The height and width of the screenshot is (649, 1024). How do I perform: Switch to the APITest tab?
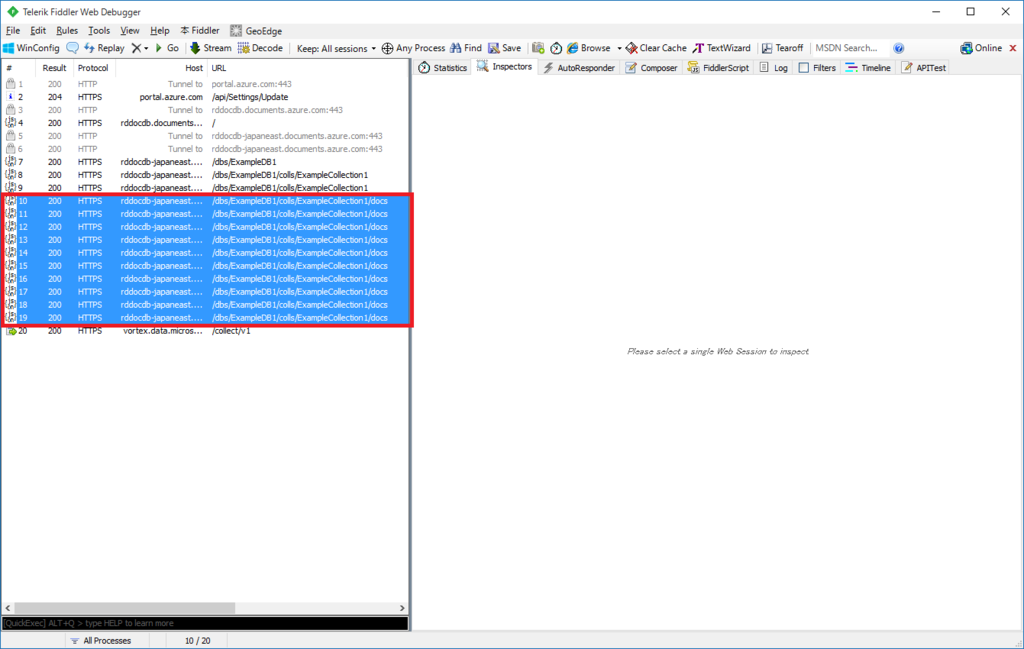coord(923,67)
